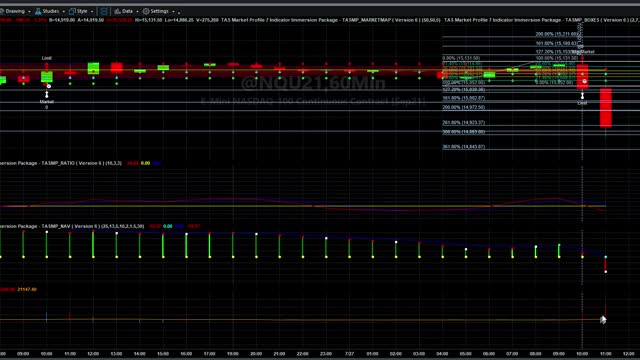
Task: Click the V=275,260 volume value
Action: coord(207,20)
